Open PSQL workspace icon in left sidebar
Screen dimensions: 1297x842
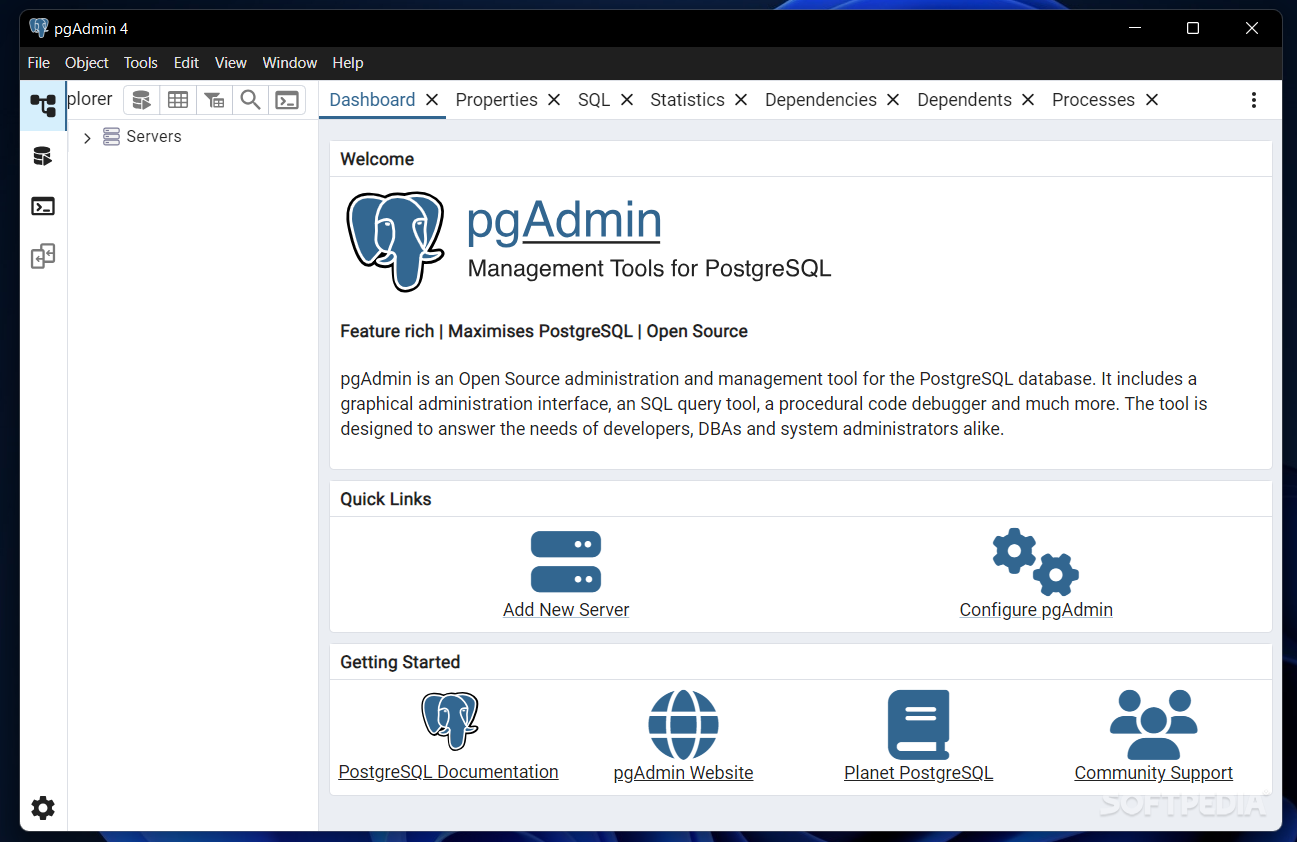tap(43, 207)
